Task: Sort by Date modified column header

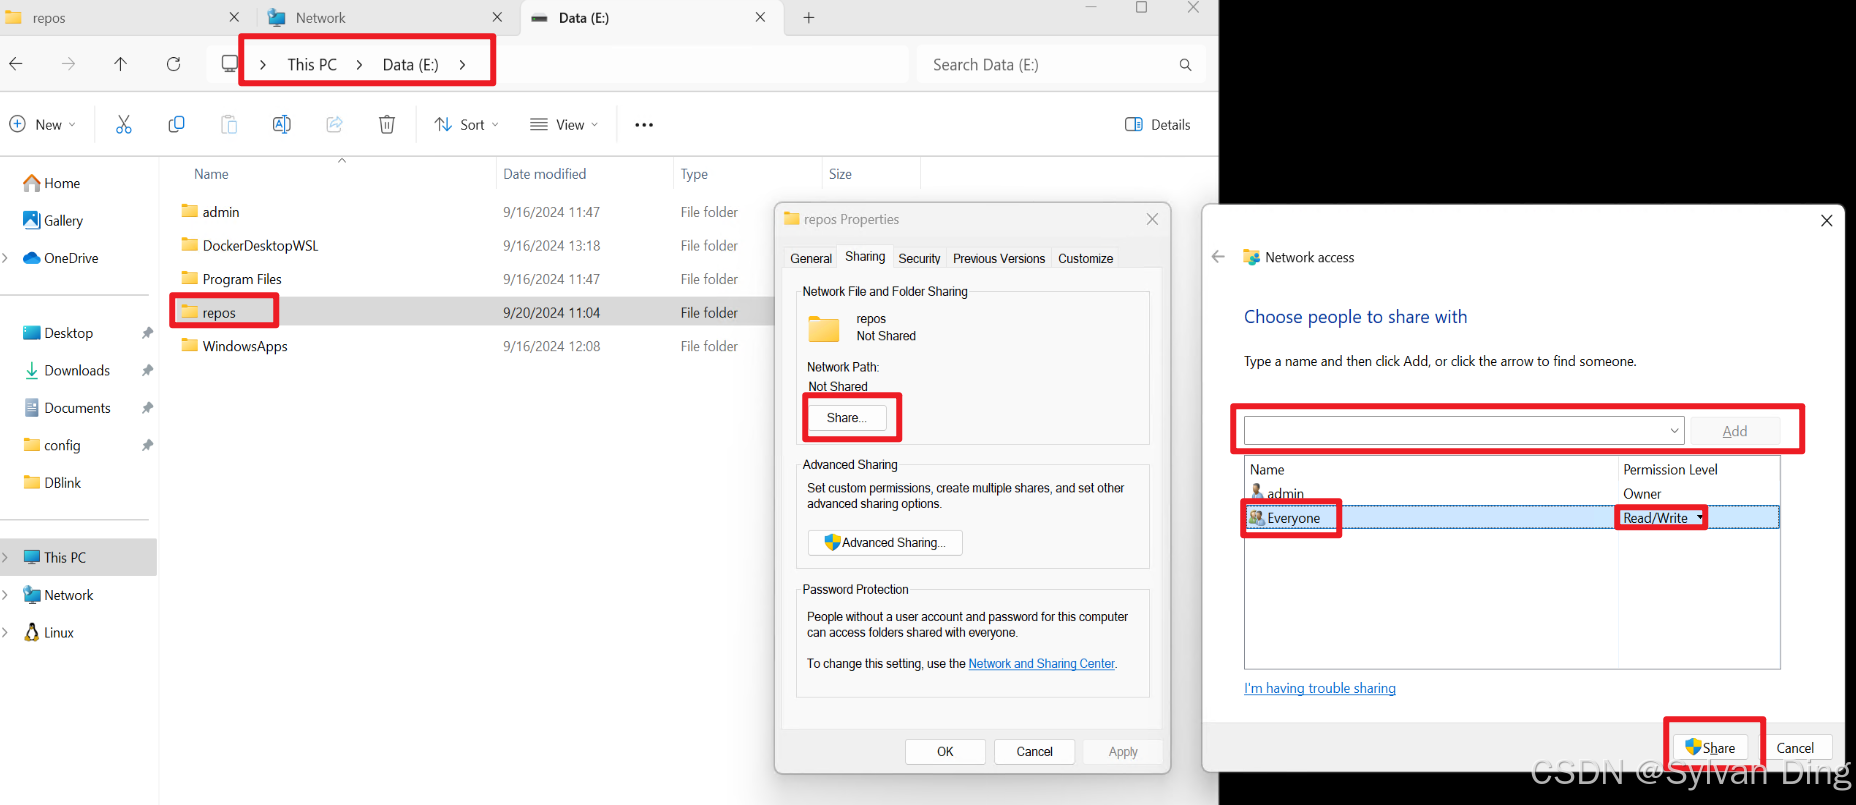Action: (545, 174)
